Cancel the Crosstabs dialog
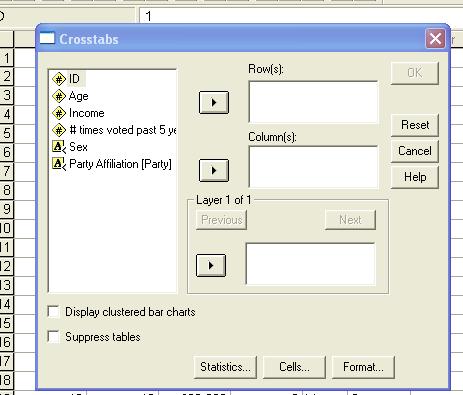This screenshot has width=463, height=395. click(415, 151)
